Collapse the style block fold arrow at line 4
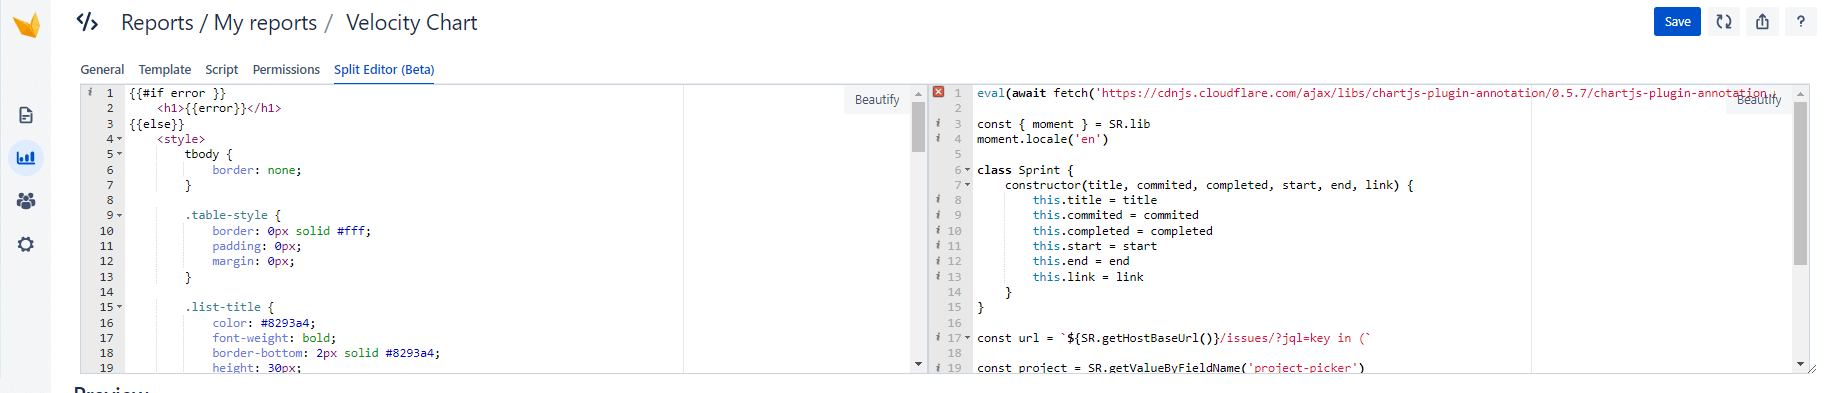Screen dimensions: 1834x393 click(120, 139)
